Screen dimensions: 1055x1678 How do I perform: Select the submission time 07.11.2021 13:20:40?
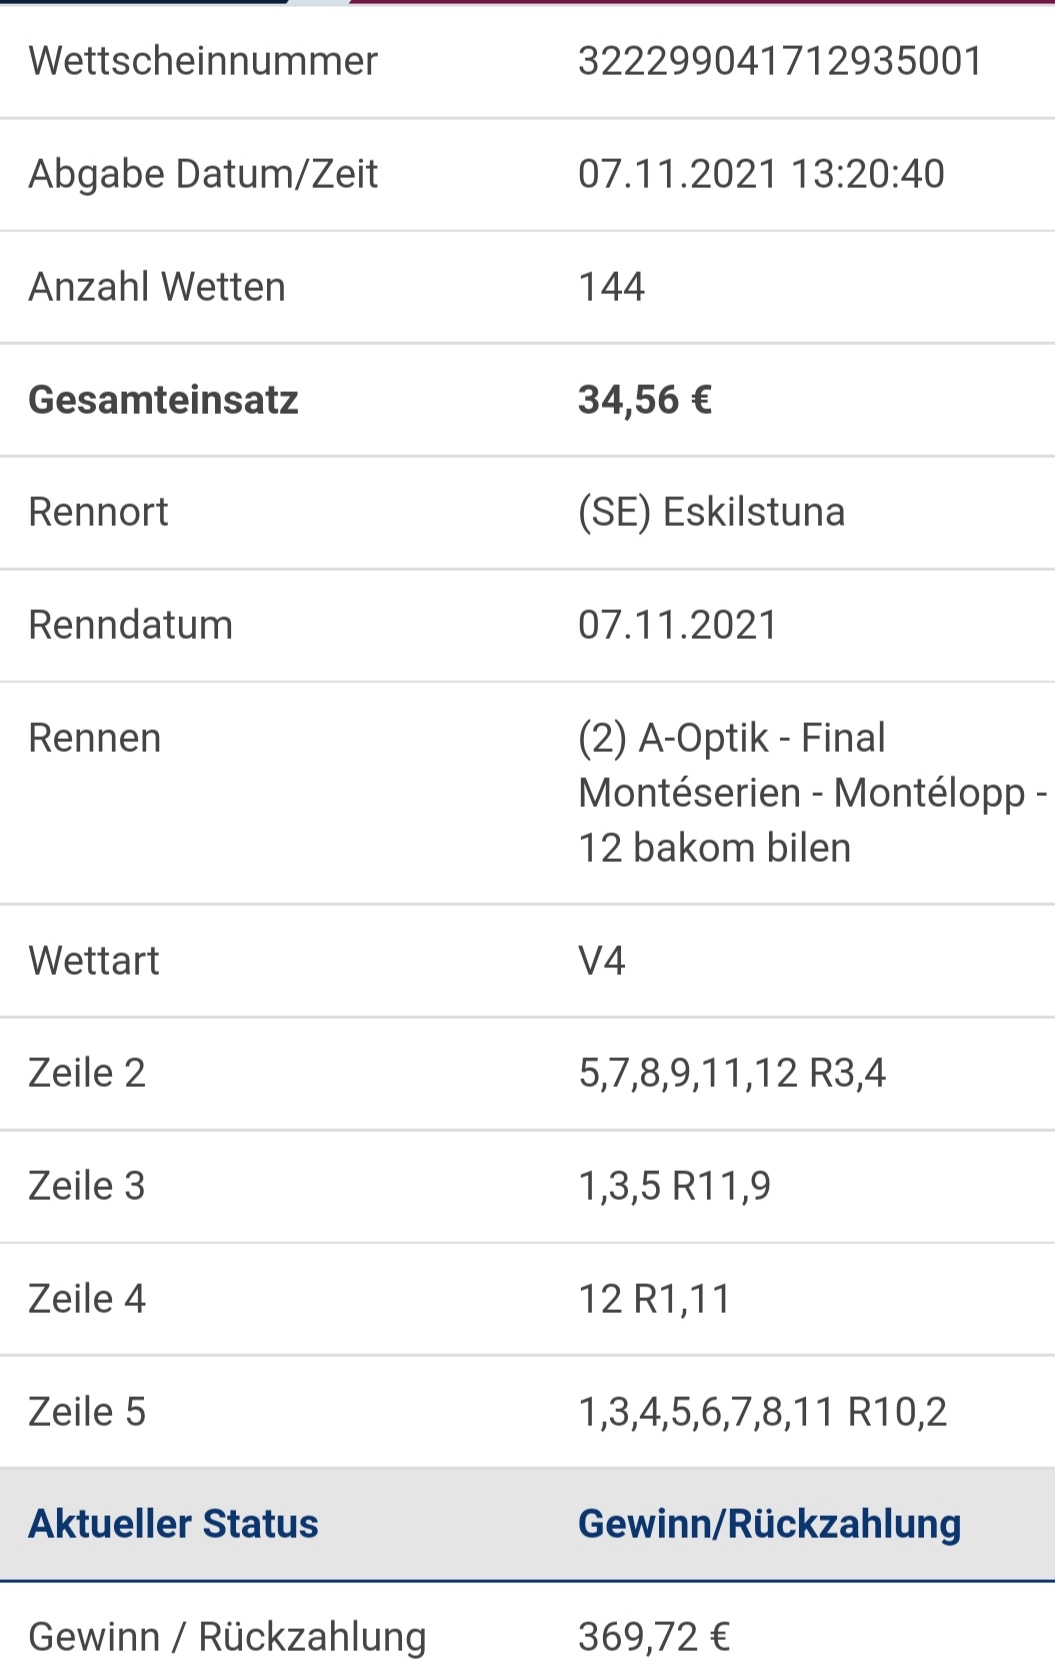[761, 174]
